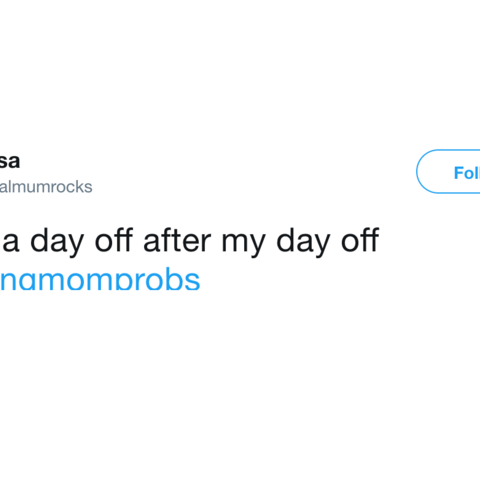Click the word 'my' in the tweet
480x480 pixels.
coord(243,244)
